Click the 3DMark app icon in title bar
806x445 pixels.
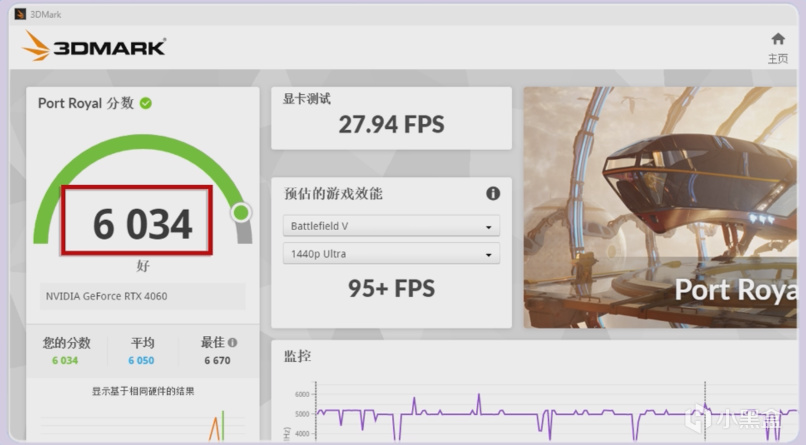[x=20, y=14]
